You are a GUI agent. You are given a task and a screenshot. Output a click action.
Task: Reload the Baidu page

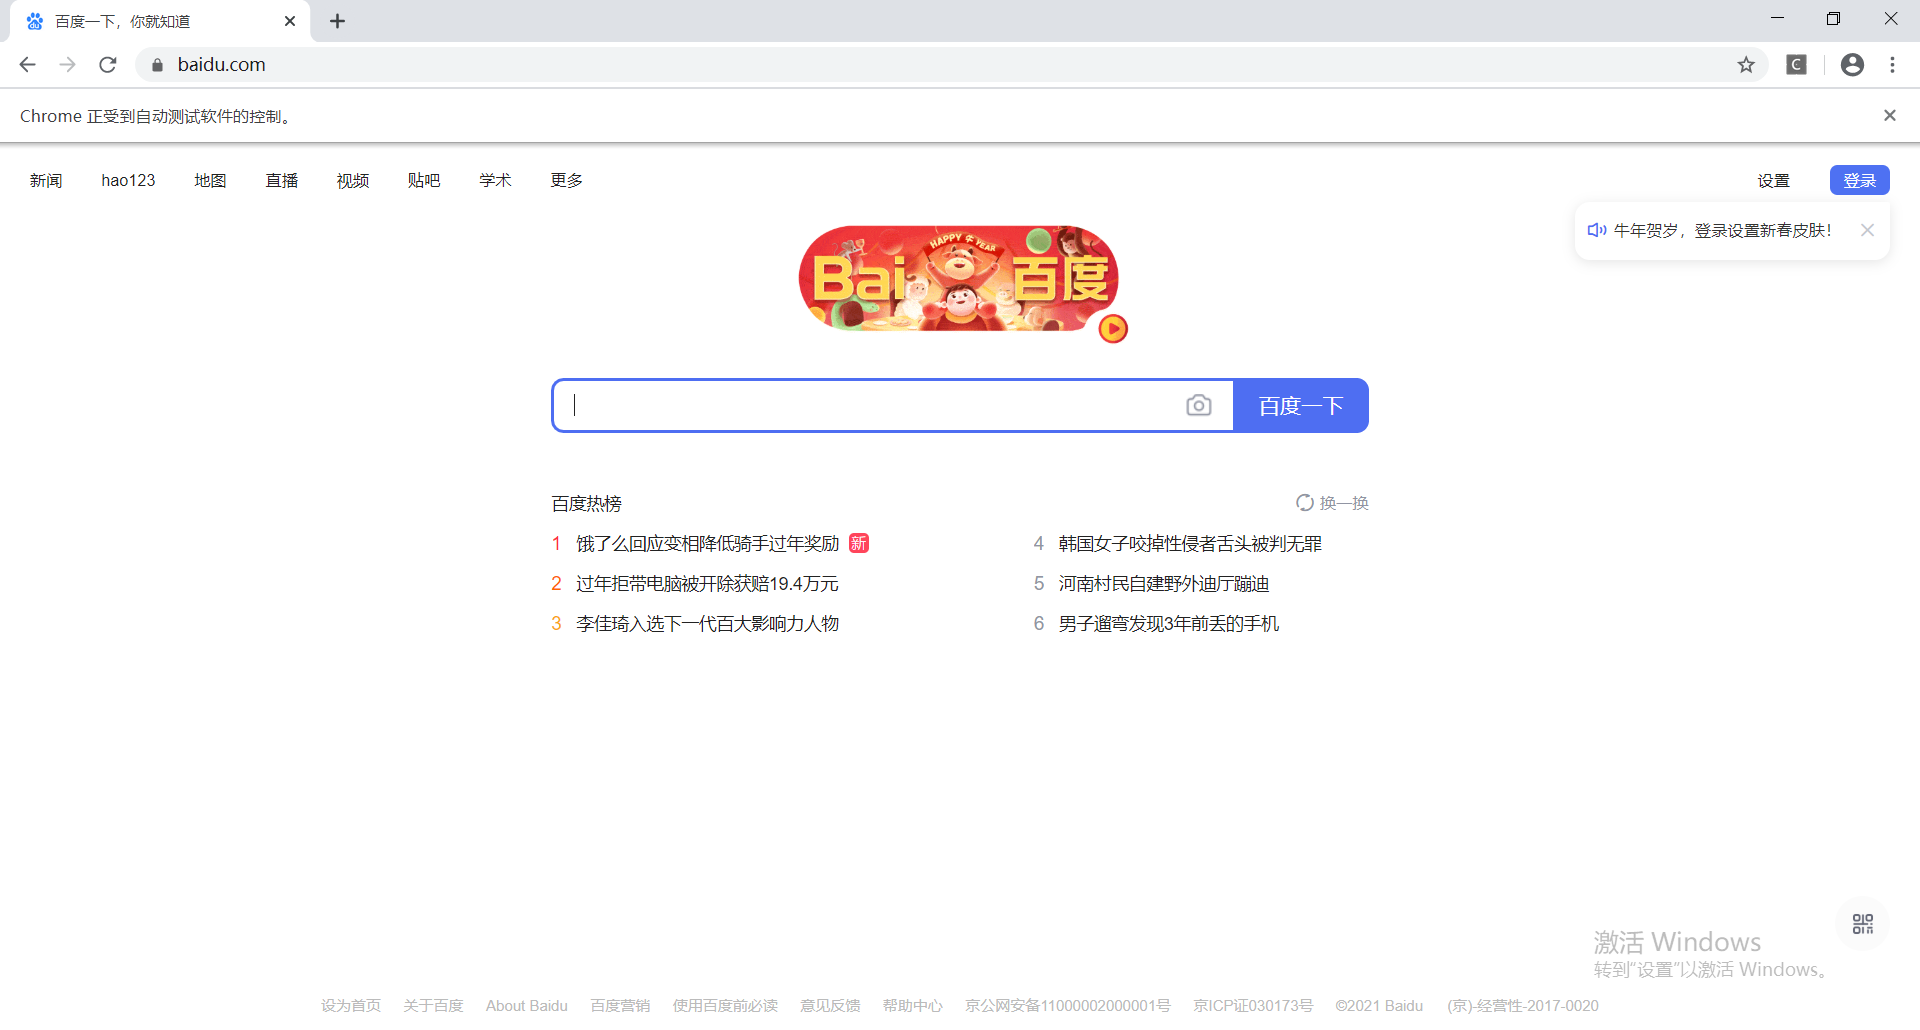[108, 64]
